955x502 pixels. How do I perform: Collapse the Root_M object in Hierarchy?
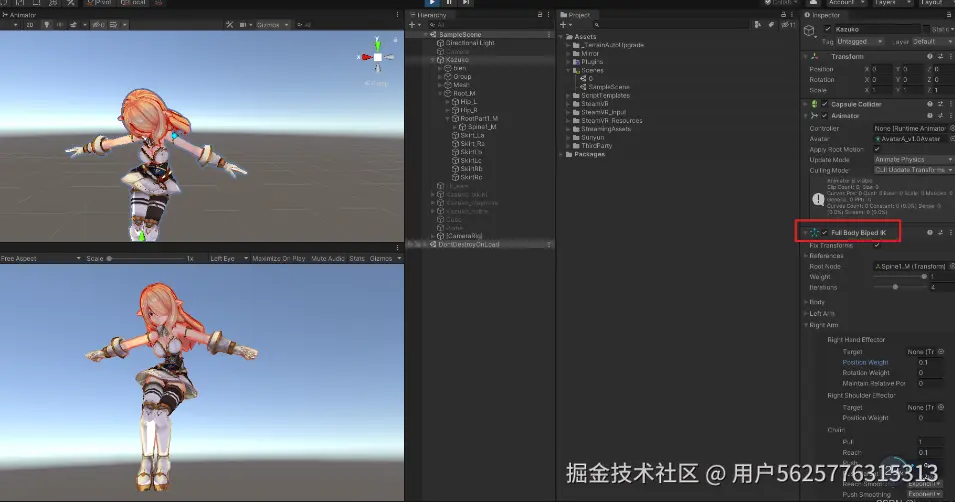[x=440, y=94]
